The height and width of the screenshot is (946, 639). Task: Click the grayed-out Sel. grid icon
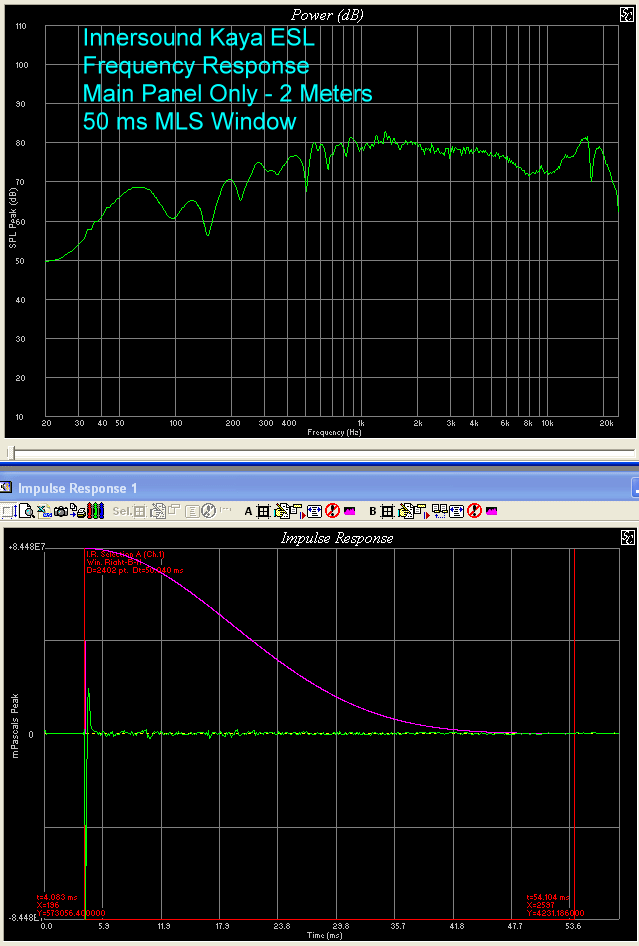(139, 512)
